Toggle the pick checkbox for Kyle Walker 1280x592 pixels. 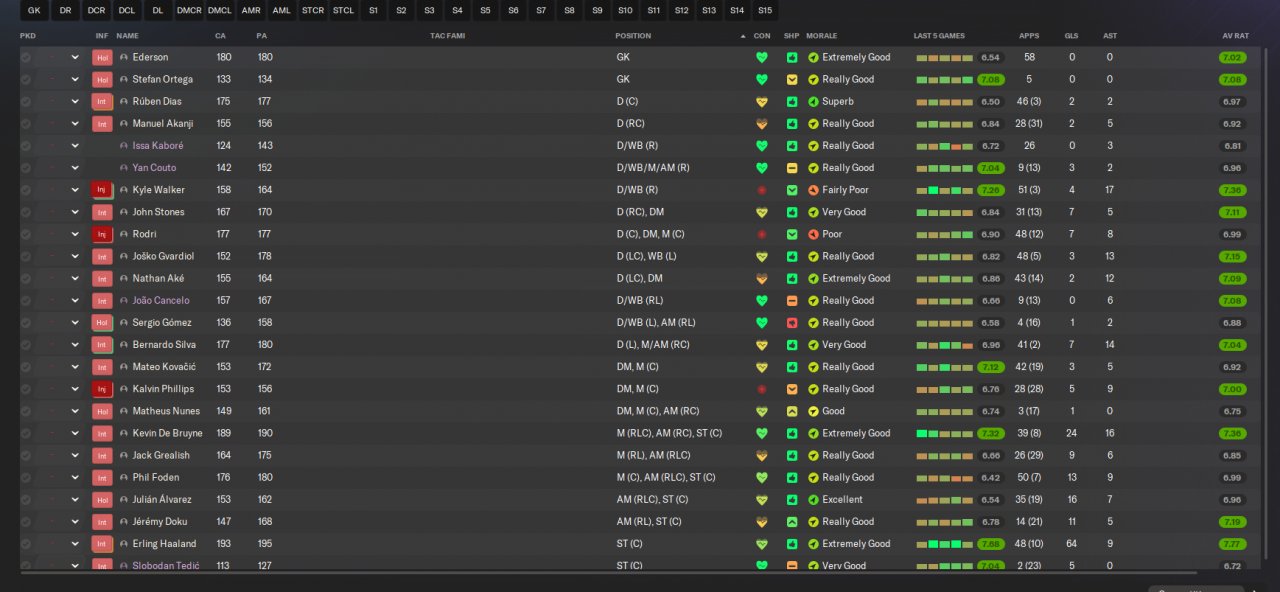(26, 190)
